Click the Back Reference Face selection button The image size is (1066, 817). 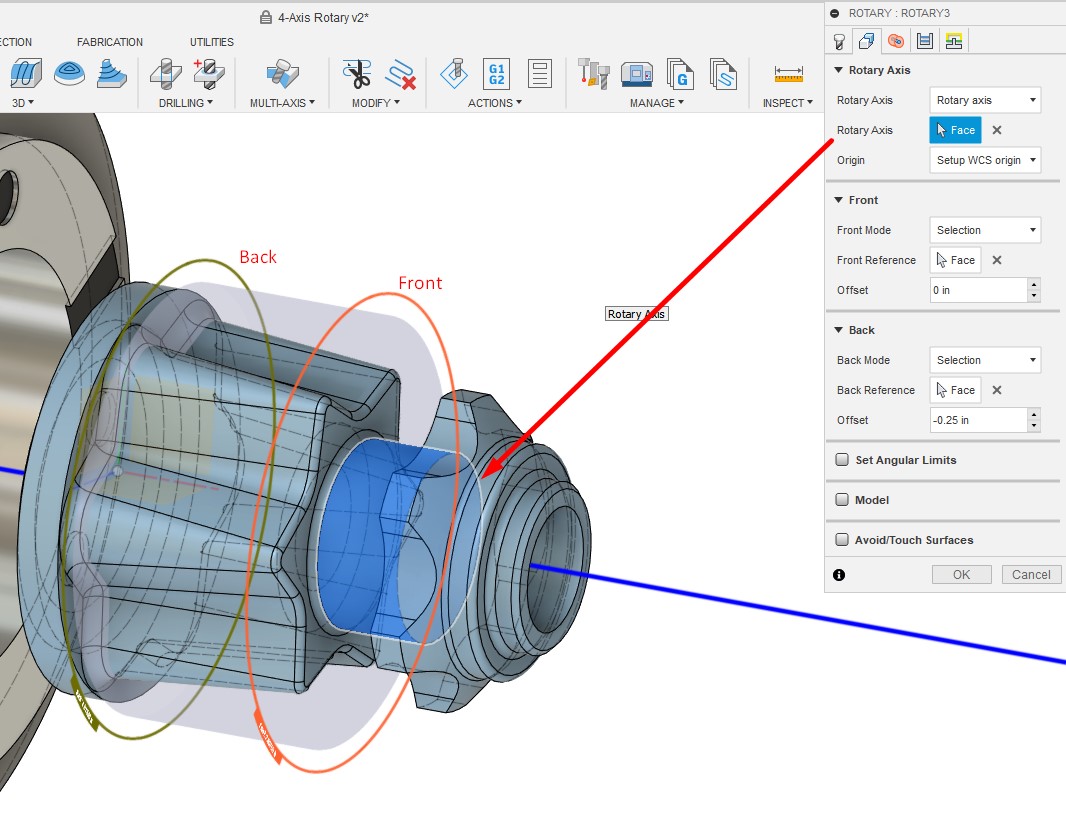coord(955,390)
